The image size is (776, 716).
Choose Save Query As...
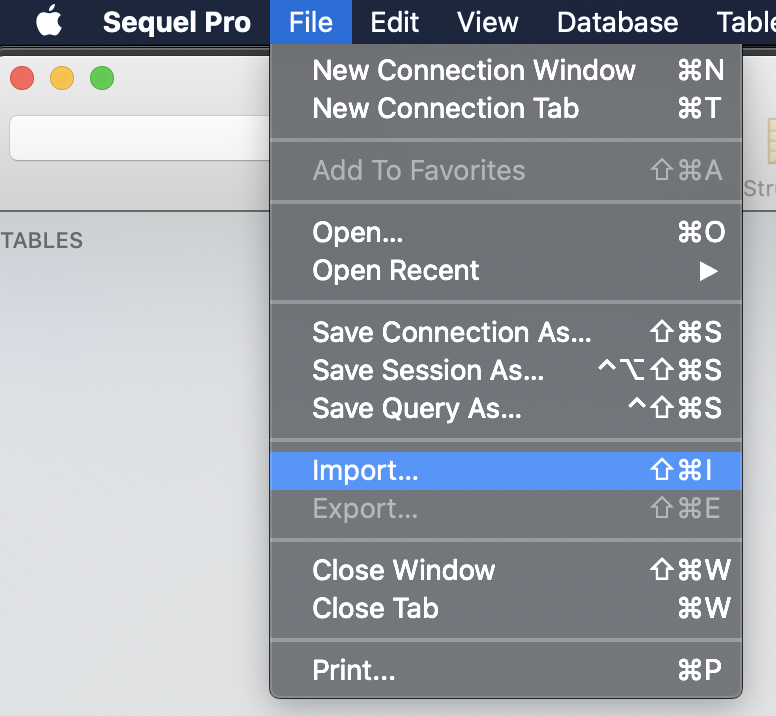tap(506, 408)
